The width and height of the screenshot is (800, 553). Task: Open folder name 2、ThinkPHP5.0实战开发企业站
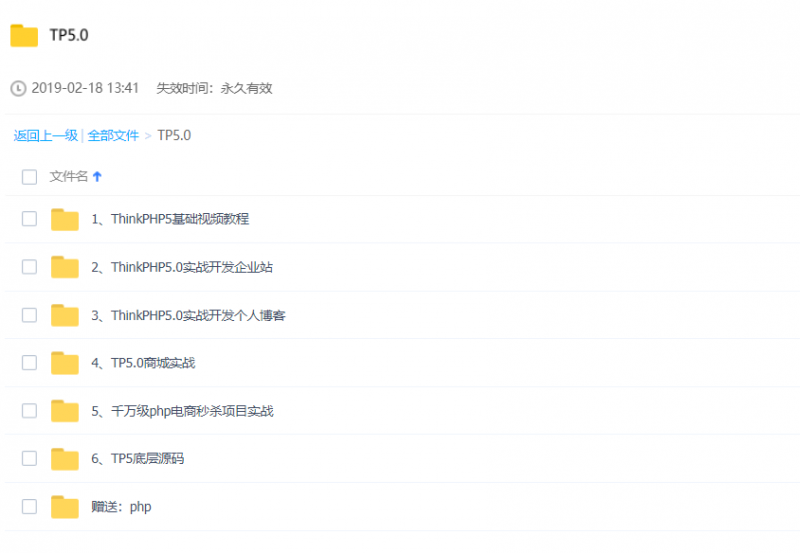click(182, 267)
